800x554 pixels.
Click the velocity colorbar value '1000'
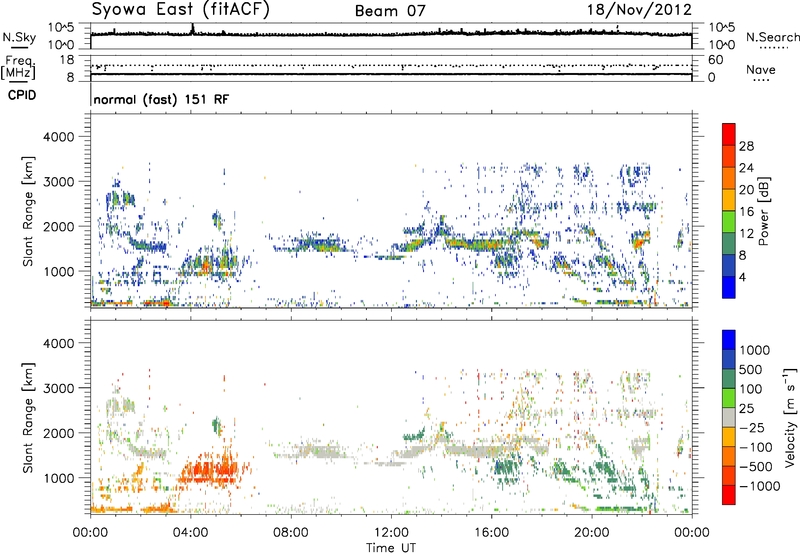tap(755, 350)
